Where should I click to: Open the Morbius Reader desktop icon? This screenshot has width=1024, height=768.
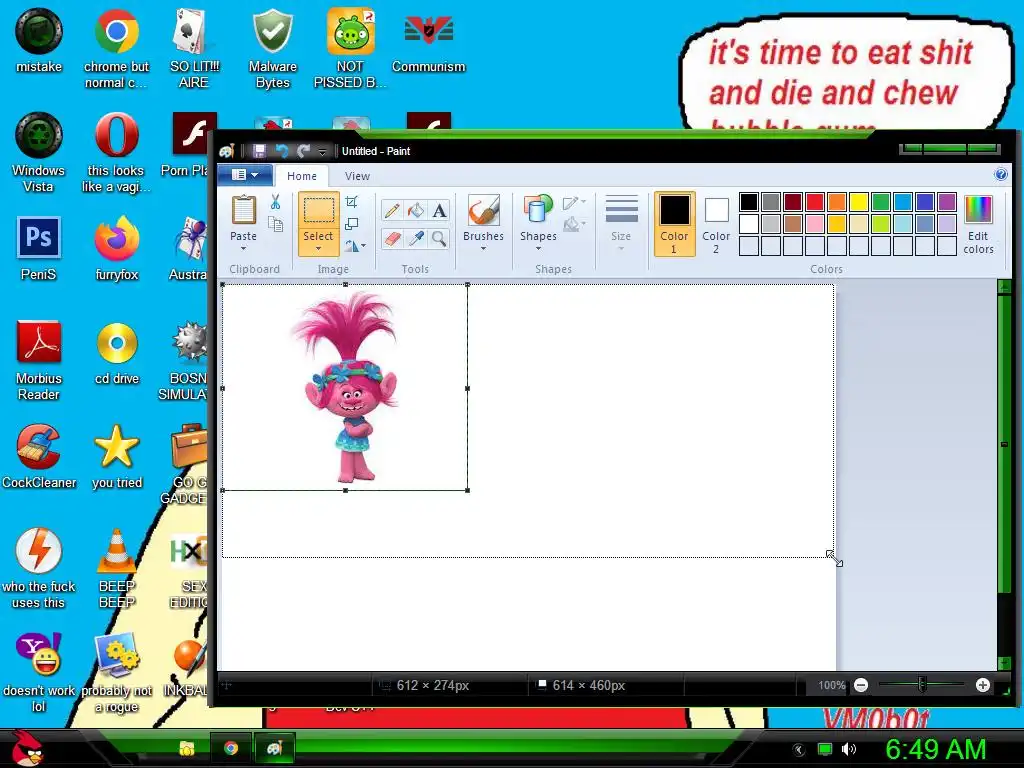[39, 360]
